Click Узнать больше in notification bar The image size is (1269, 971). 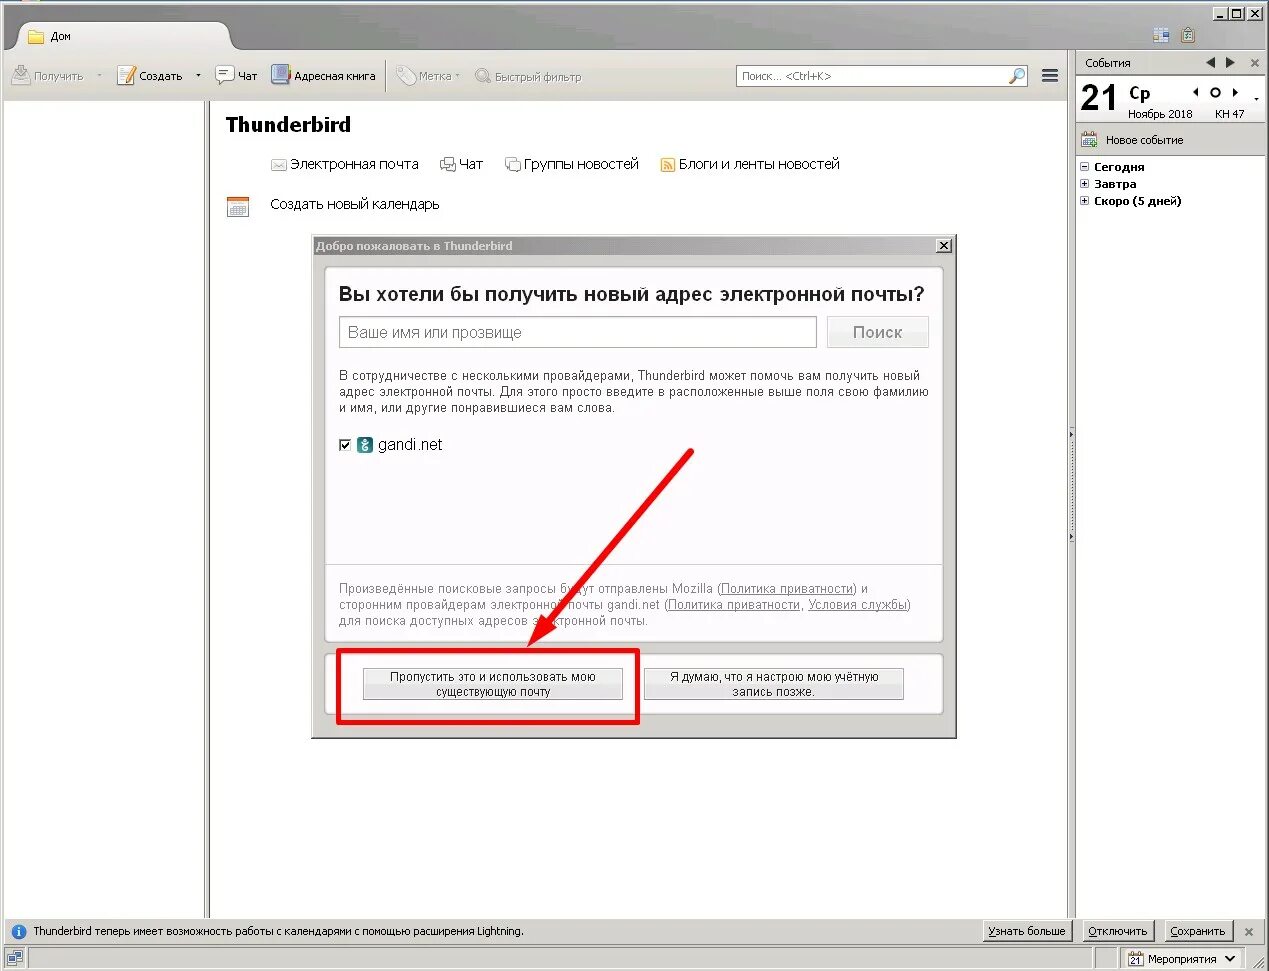pyautogui.click(x=1027, y=931)
